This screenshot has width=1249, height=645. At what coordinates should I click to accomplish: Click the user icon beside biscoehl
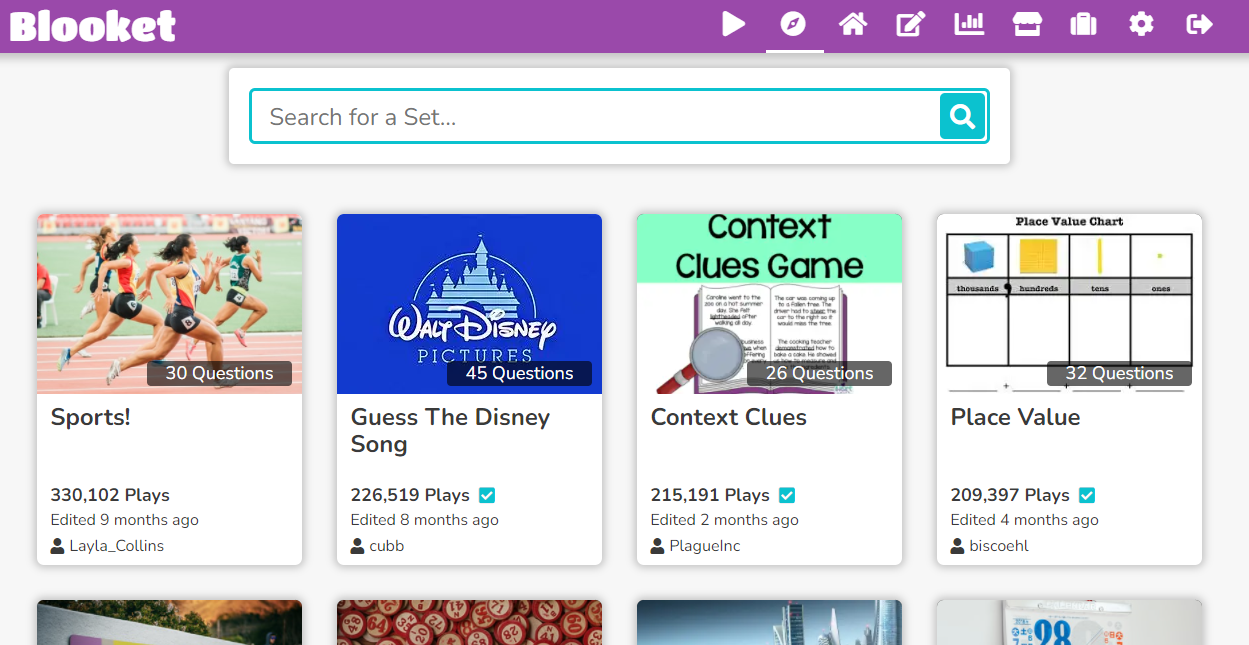958,546
